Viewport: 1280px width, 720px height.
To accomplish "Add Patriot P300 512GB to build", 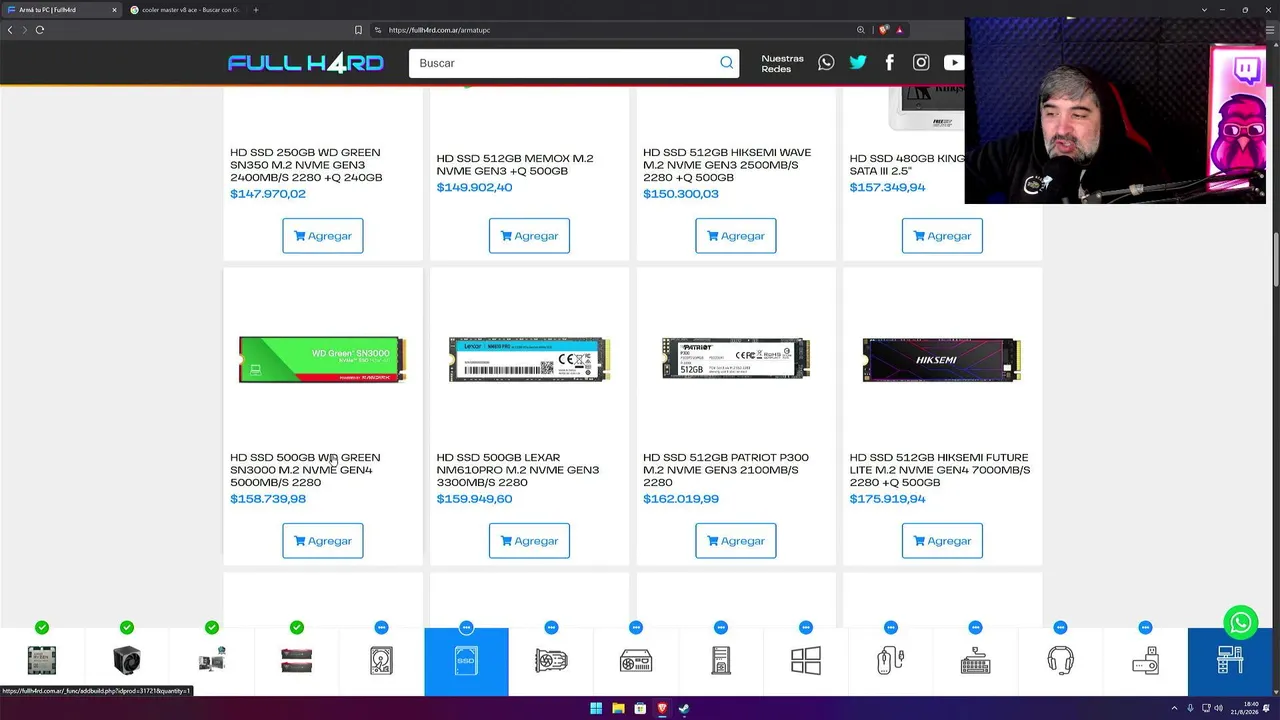I will (735, 541).
